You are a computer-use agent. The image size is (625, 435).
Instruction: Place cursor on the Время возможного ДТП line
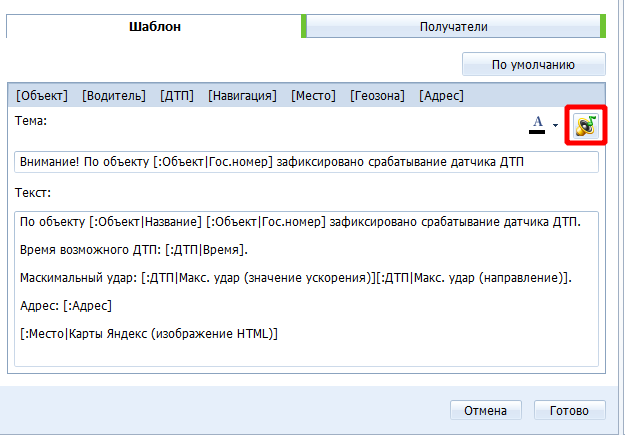coord(134,249)
